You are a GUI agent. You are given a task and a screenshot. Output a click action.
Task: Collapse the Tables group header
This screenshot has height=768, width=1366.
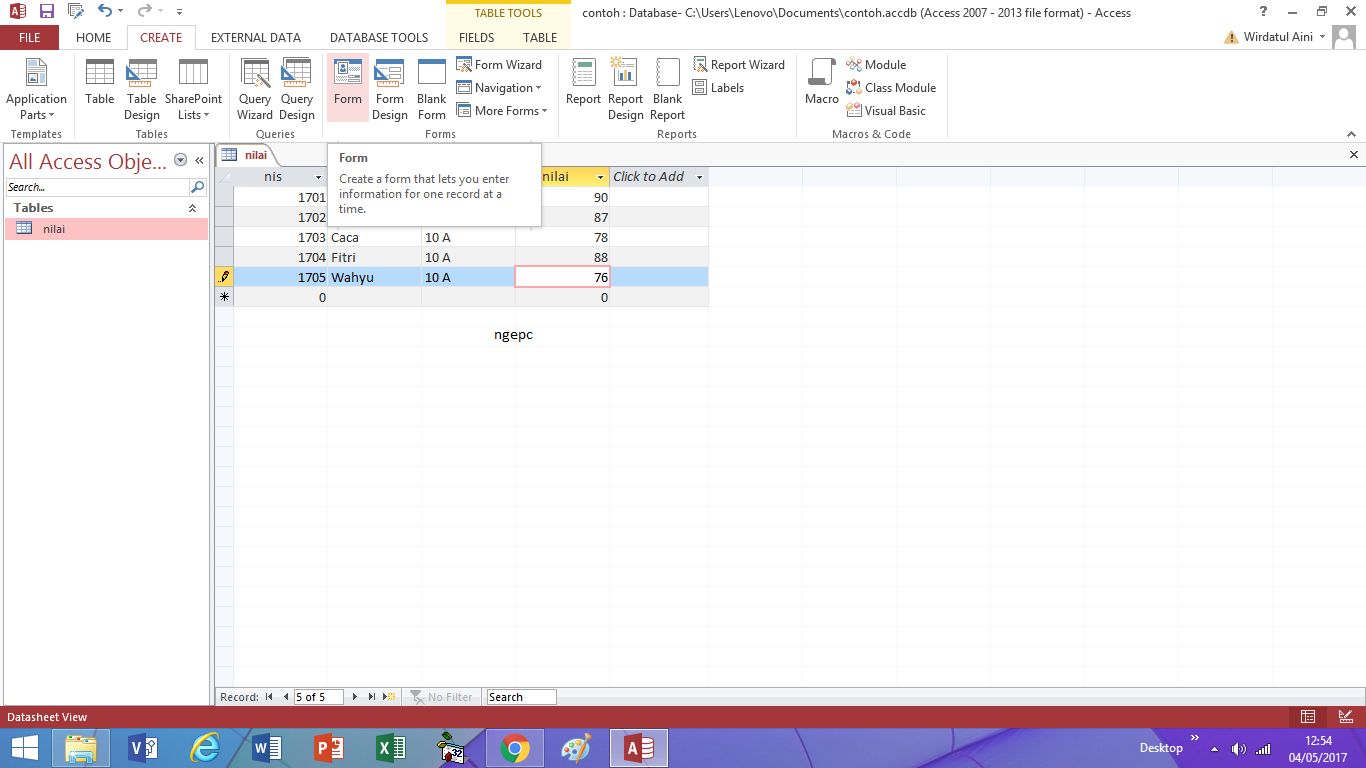pyautogui.click(x=193, y=208)
